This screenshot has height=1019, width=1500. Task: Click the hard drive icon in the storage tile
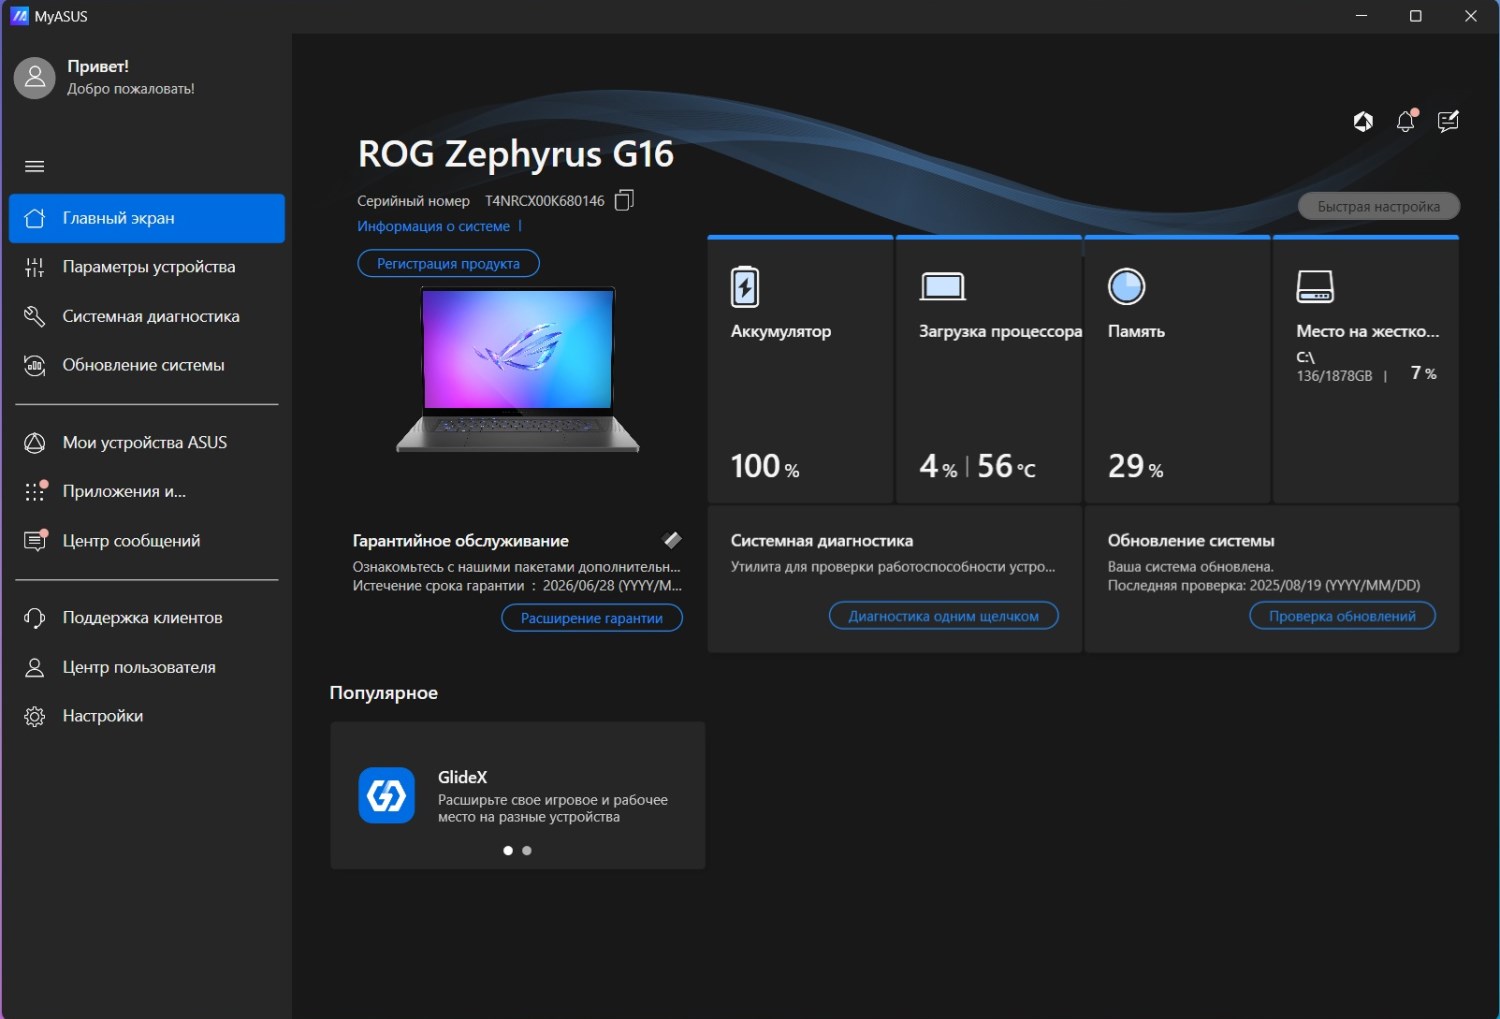tap(1315, 287)
